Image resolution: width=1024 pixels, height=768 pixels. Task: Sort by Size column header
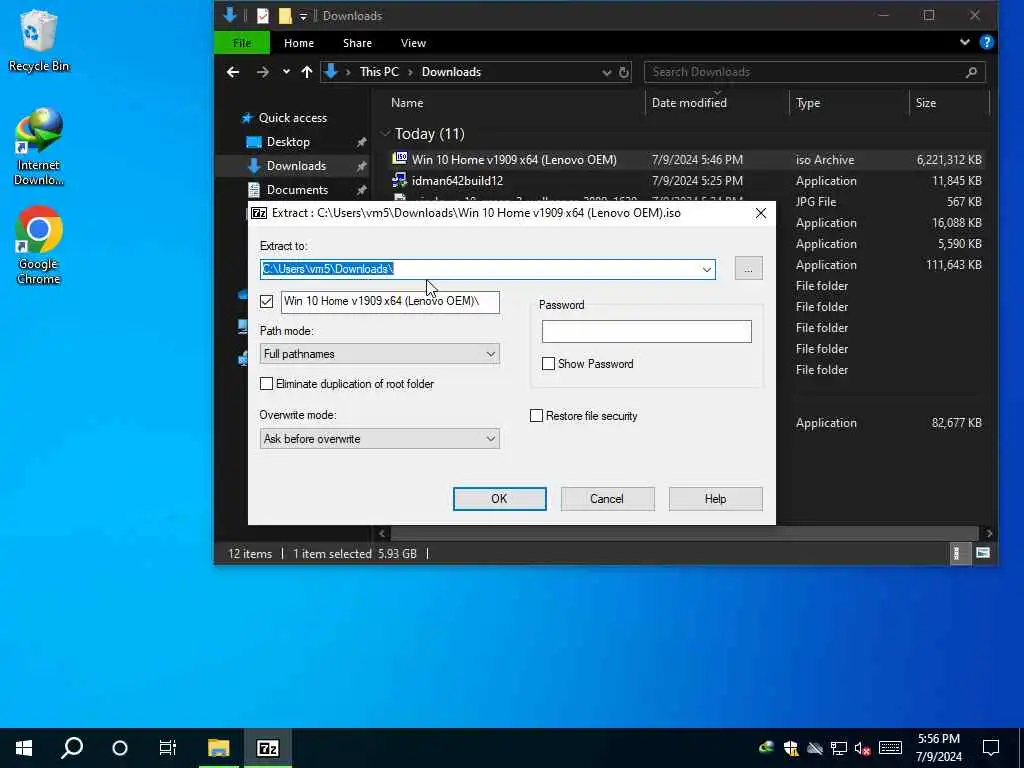925,103
